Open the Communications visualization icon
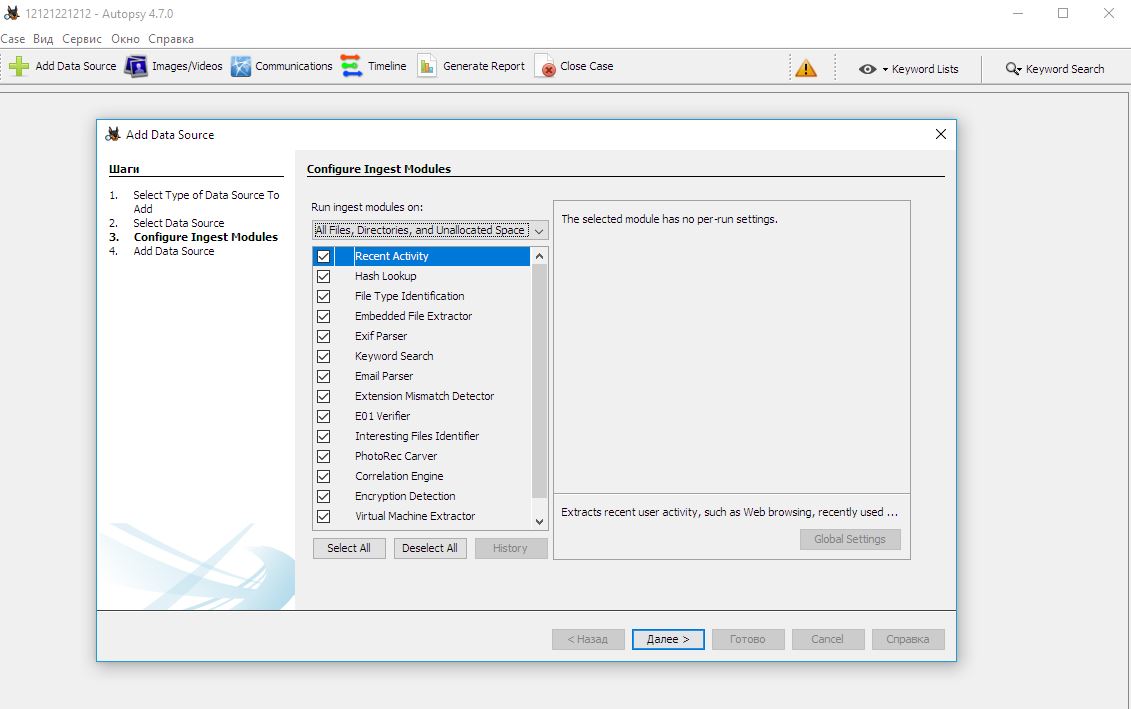 coord(240,66)
